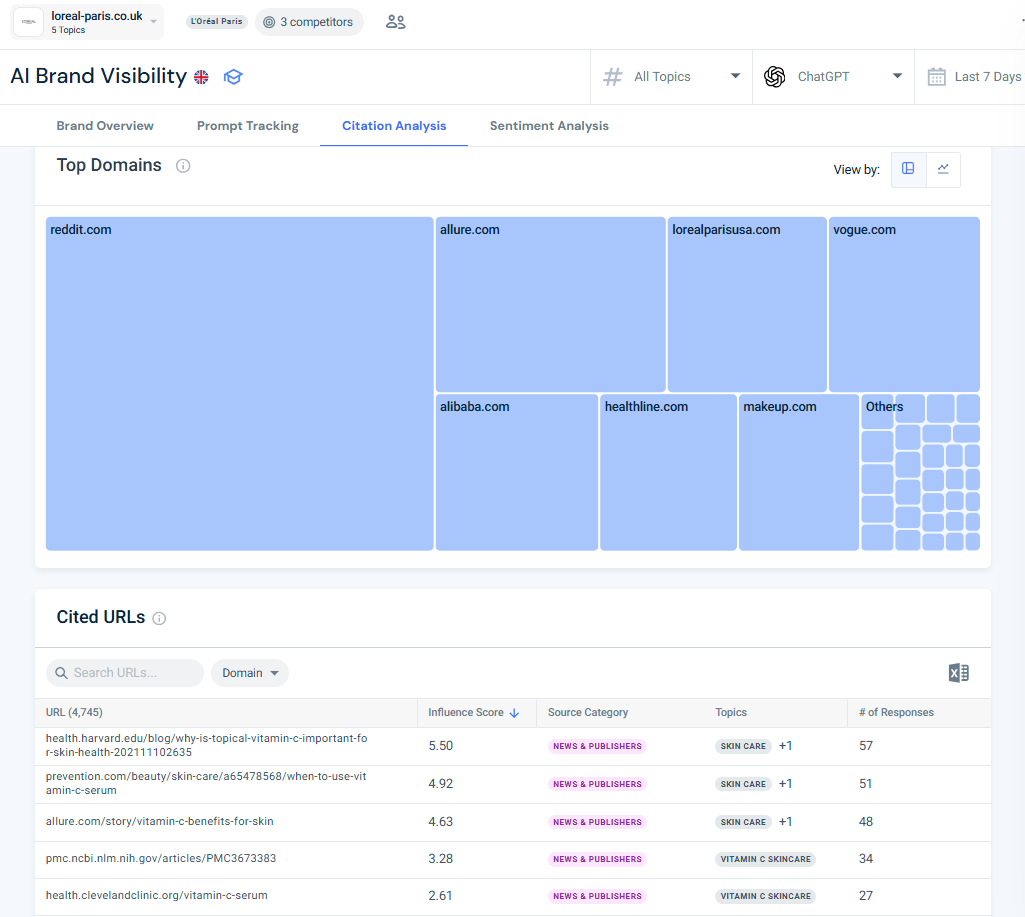Open the 3 competitors list
This screenshot has width=1025, height=917.
pos(309,22)
